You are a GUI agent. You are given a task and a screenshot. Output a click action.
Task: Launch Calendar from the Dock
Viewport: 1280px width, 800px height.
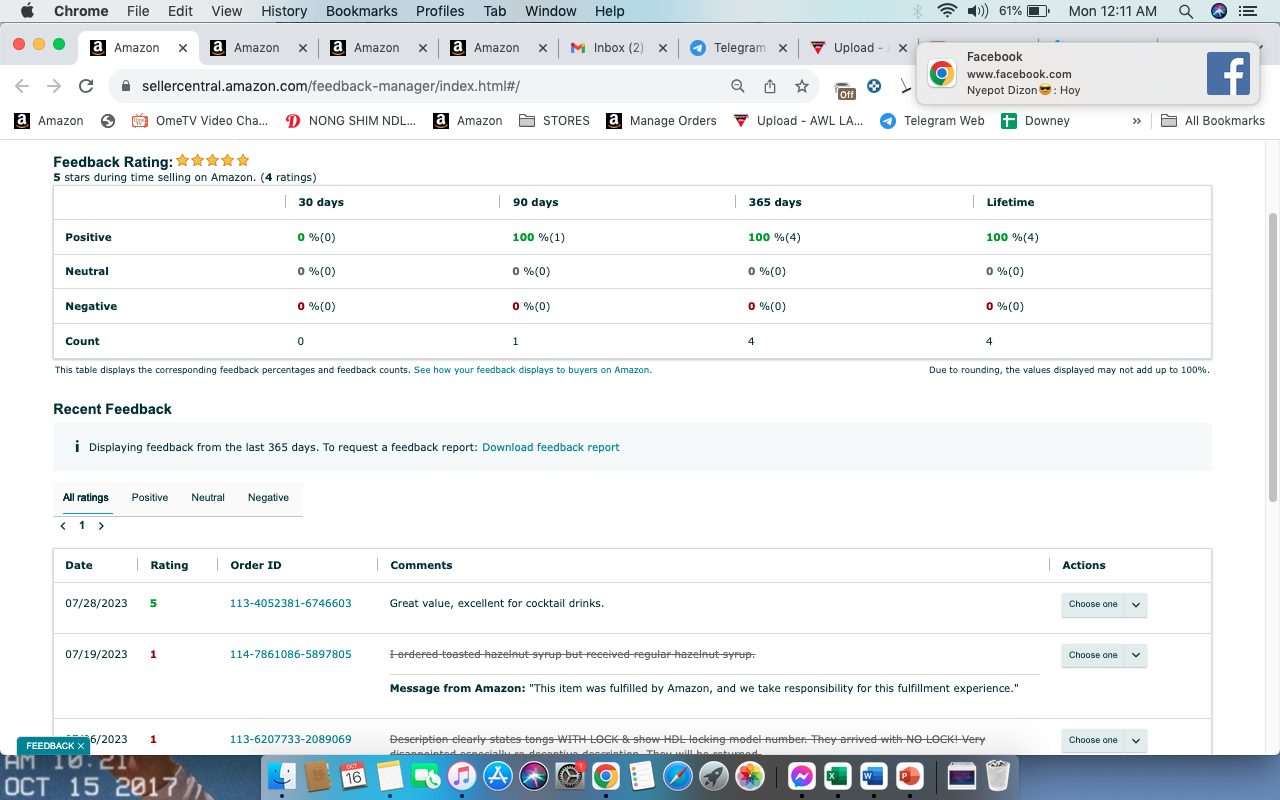353,776
